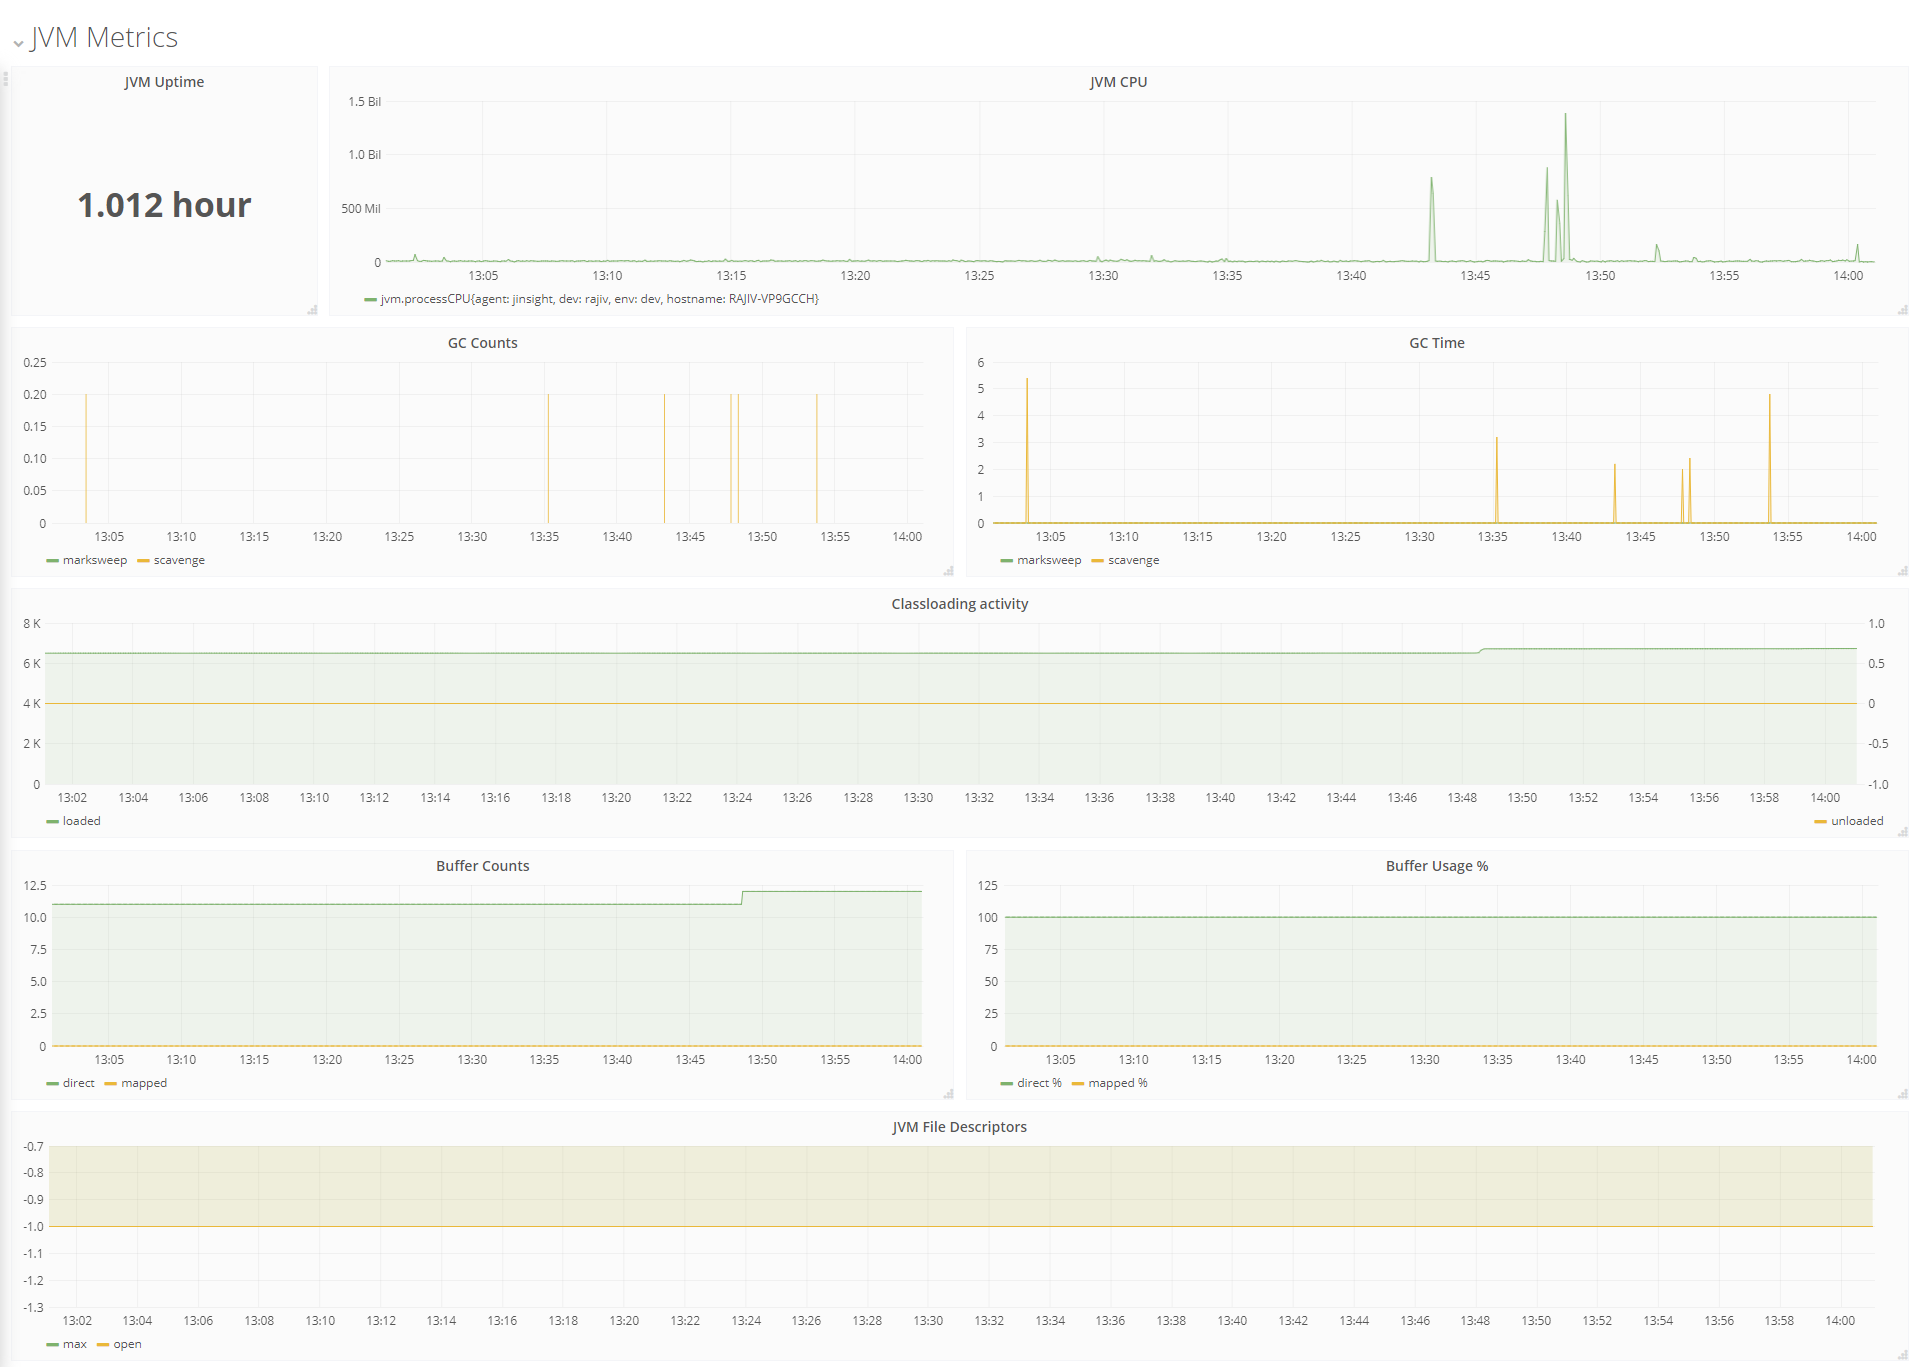Image resolution: width=1920 pixels, height=1367 pixels.
Task: Click resize handle of JVM File Descriptors panel
Action: coord(1902,1355)
